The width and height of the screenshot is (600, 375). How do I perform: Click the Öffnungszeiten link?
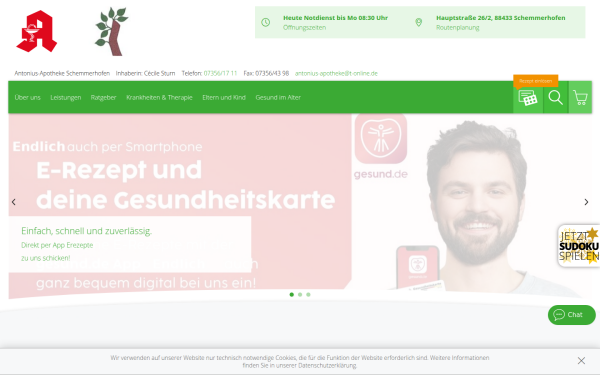[305, 28]
